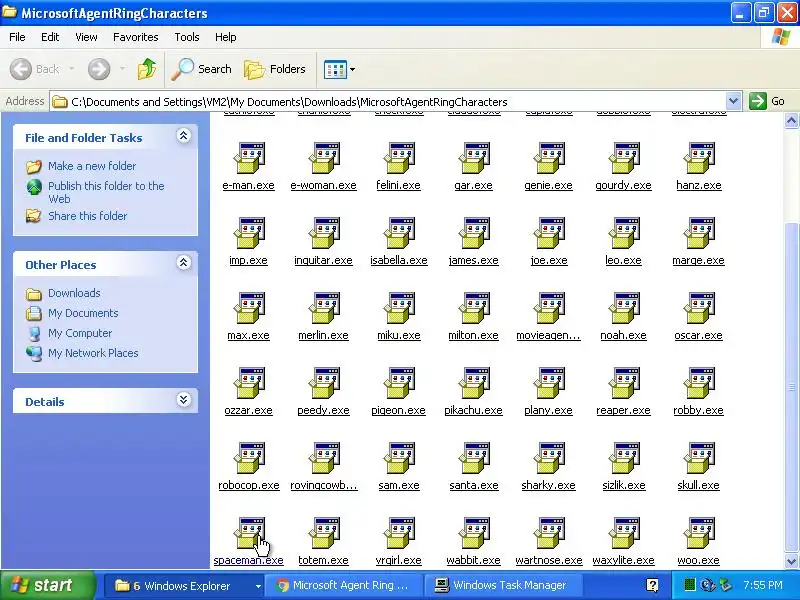Select the miku.exe file icon

[399, 308]
